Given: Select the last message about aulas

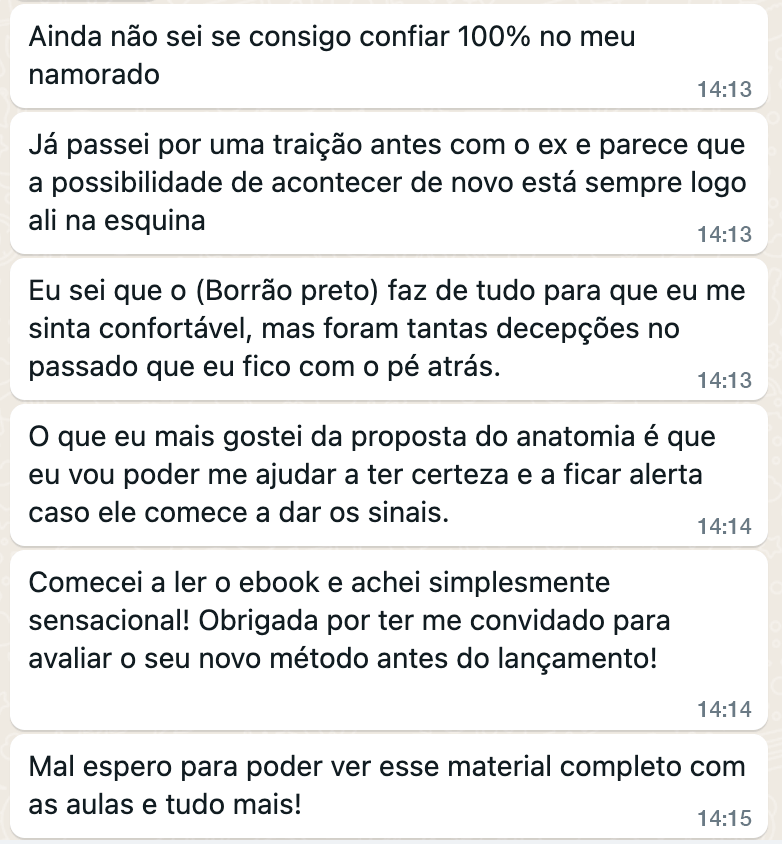Looking at the screenshot, I should coord(389,786).
